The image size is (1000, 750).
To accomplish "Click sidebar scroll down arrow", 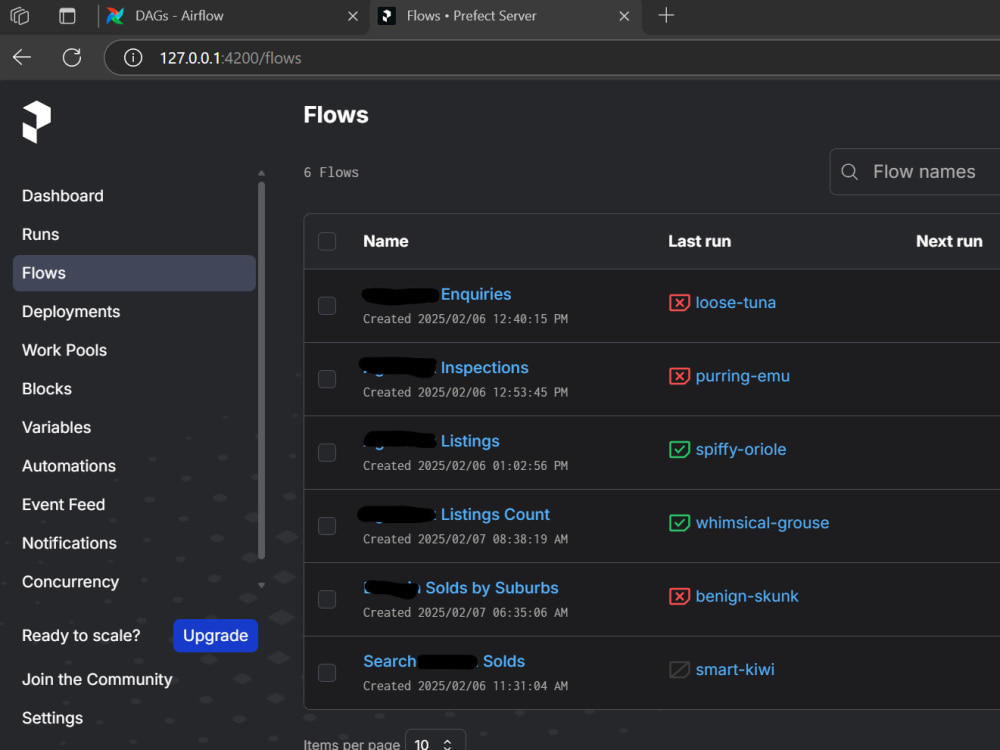I will [261, 585].
